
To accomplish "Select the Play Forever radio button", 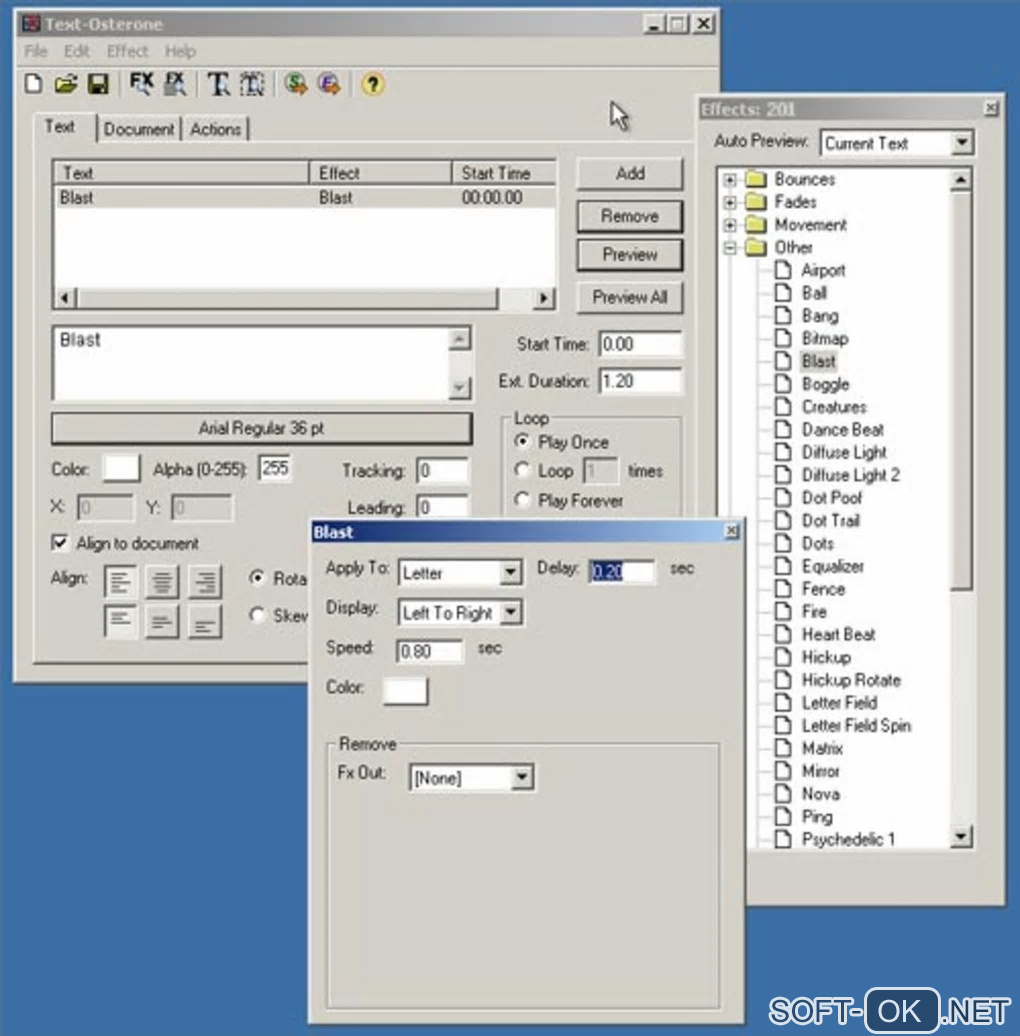I will [x=522, y=500].
